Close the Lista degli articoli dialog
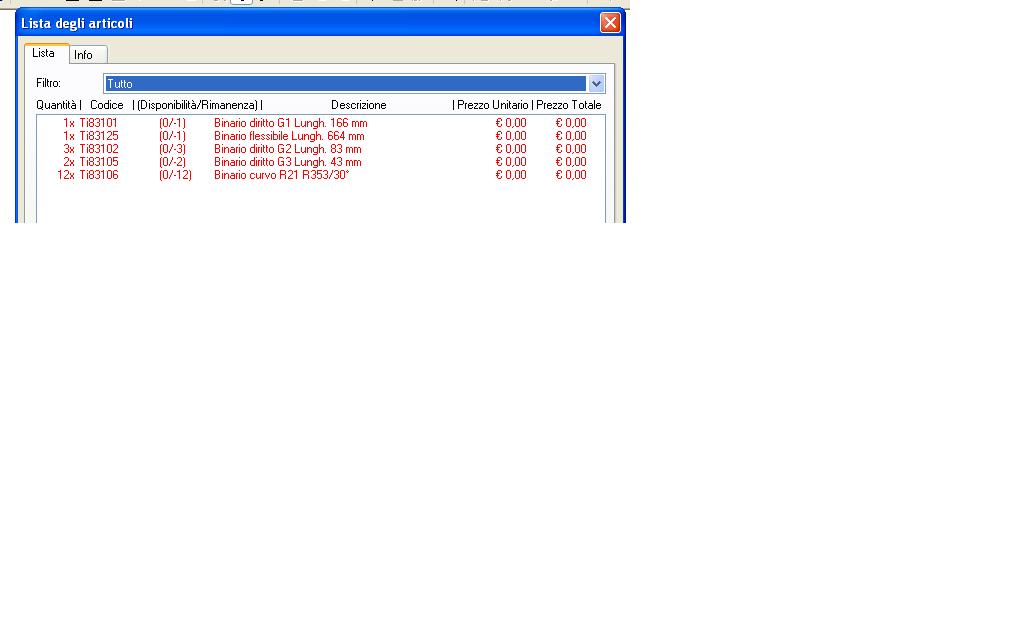This screenshot has height=636, width=1012. coord(610,23)
